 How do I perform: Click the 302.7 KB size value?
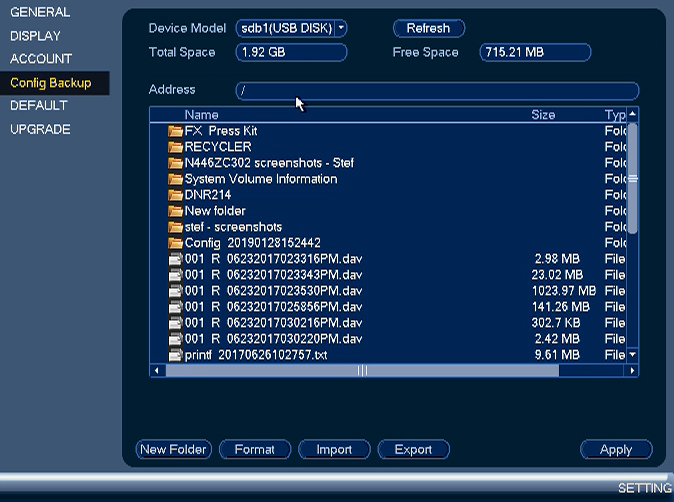coord(556,323)
